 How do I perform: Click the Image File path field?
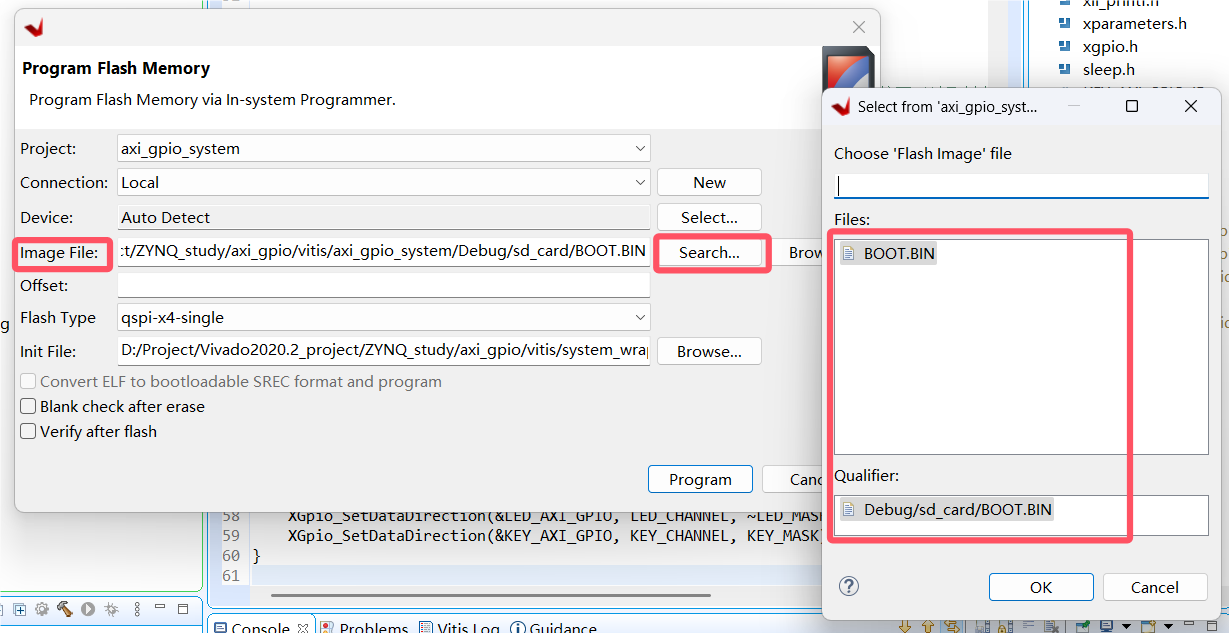coord(384,251)
